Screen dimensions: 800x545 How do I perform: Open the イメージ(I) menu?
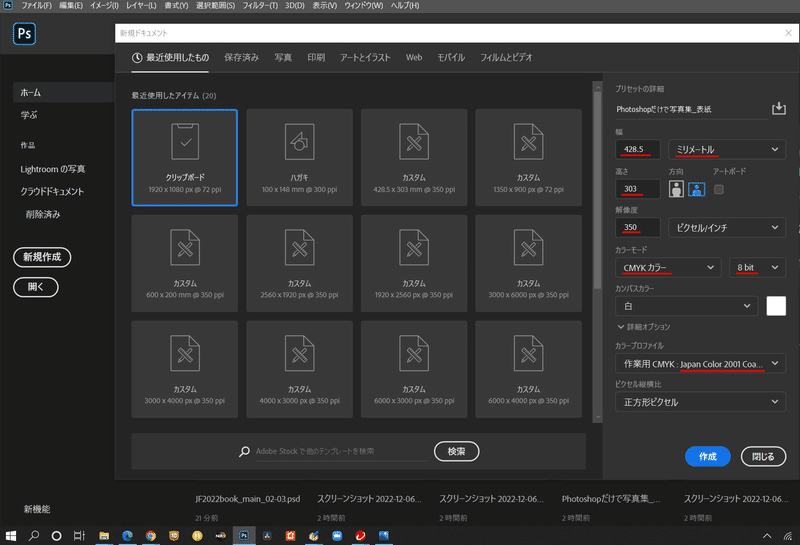pos(104,6)
